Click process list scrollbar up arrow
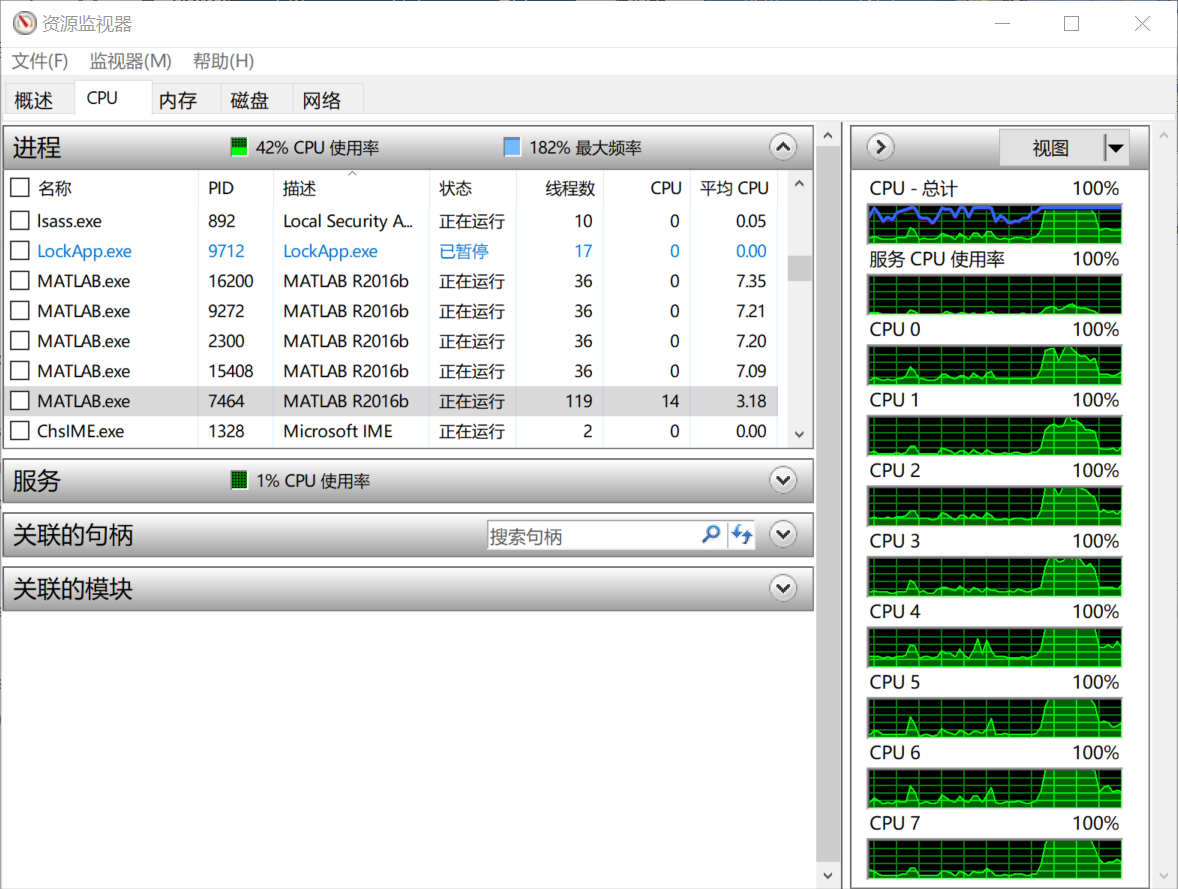The height and width of the screenshot is (889, 1178). click(799, 184)
